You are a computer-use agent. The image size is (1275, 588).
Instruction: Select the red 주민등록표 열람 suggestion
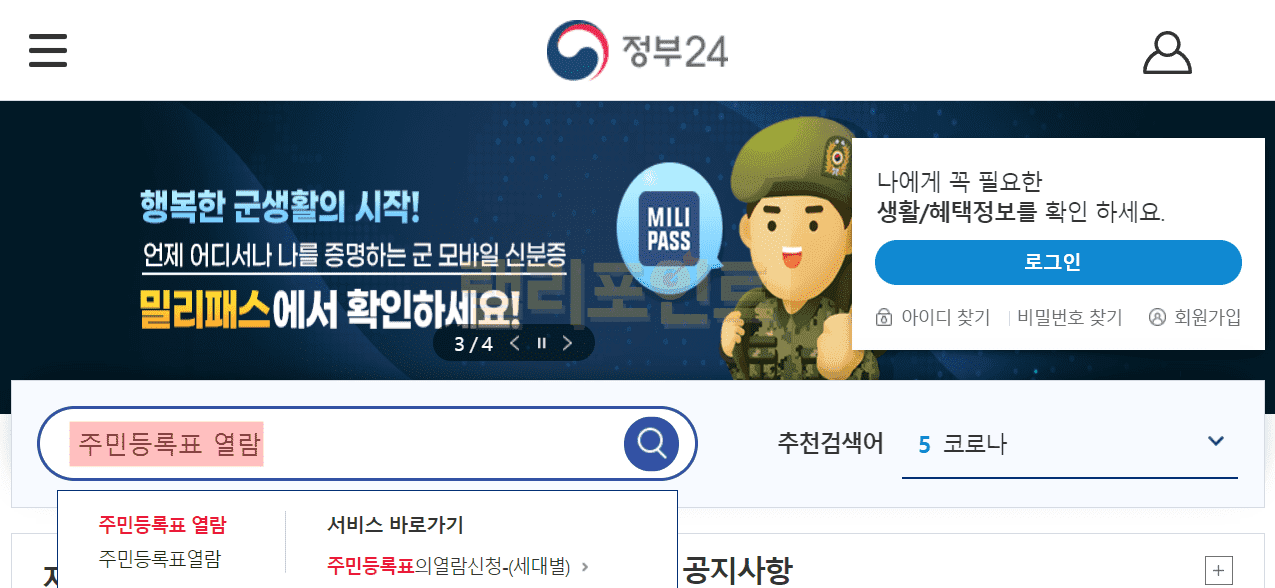(162, 524)
